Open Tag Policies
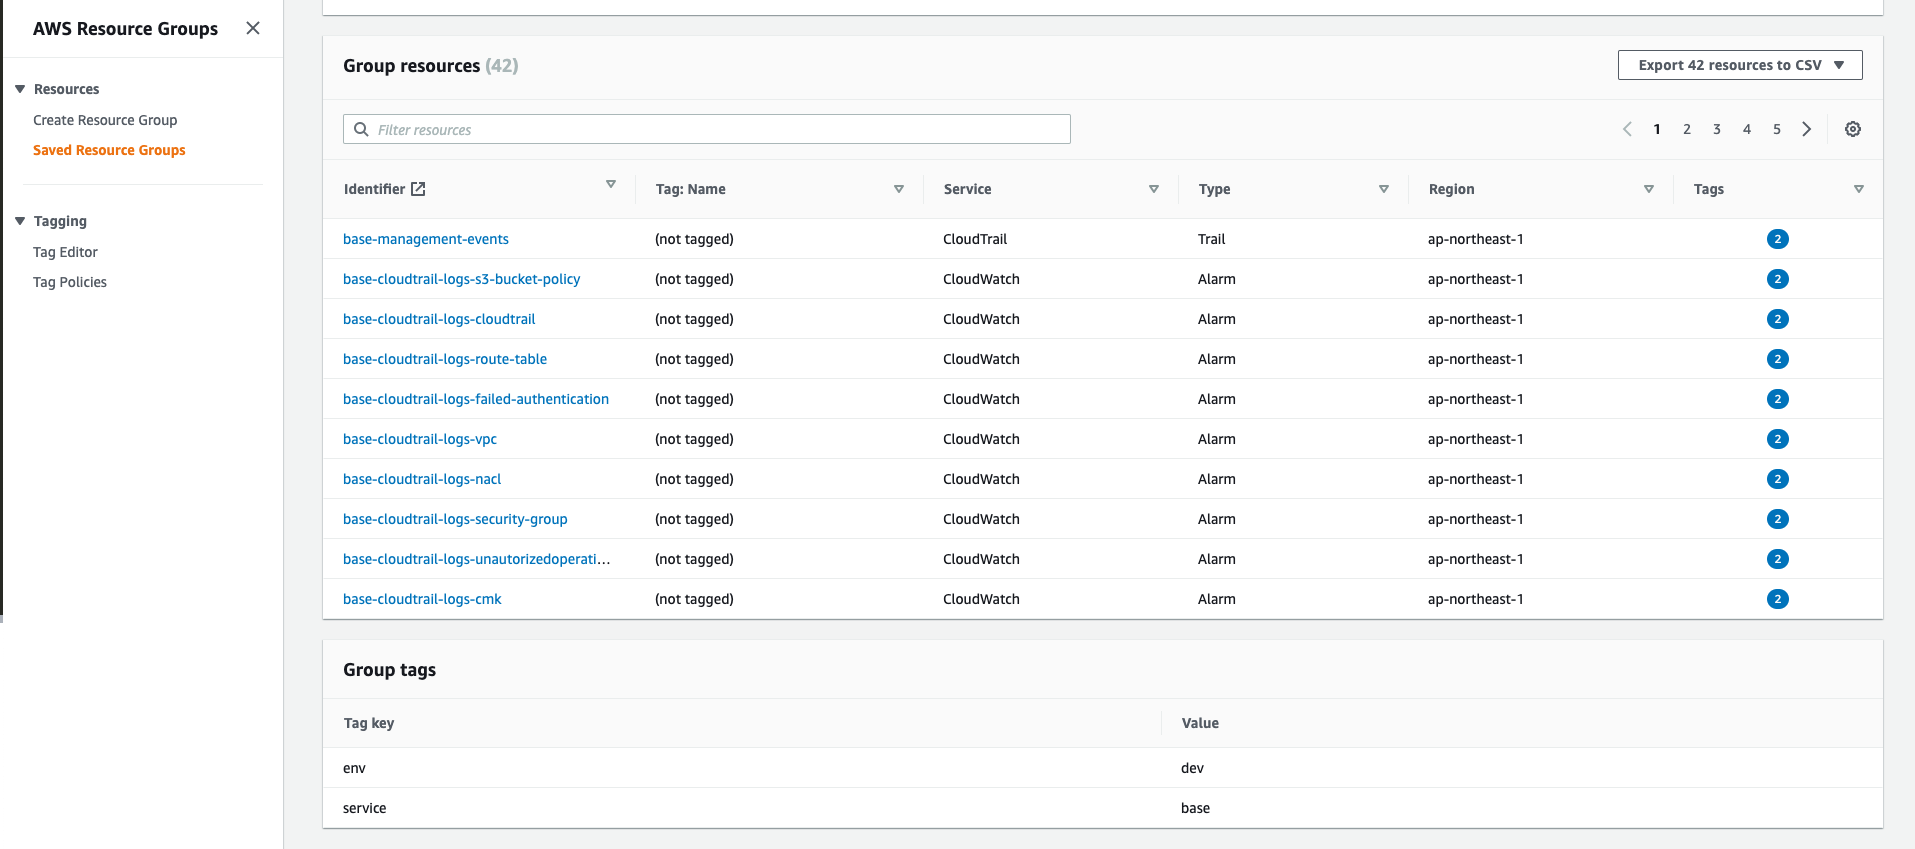Viewport: 1915px width, 849px height. pos(70,282)
